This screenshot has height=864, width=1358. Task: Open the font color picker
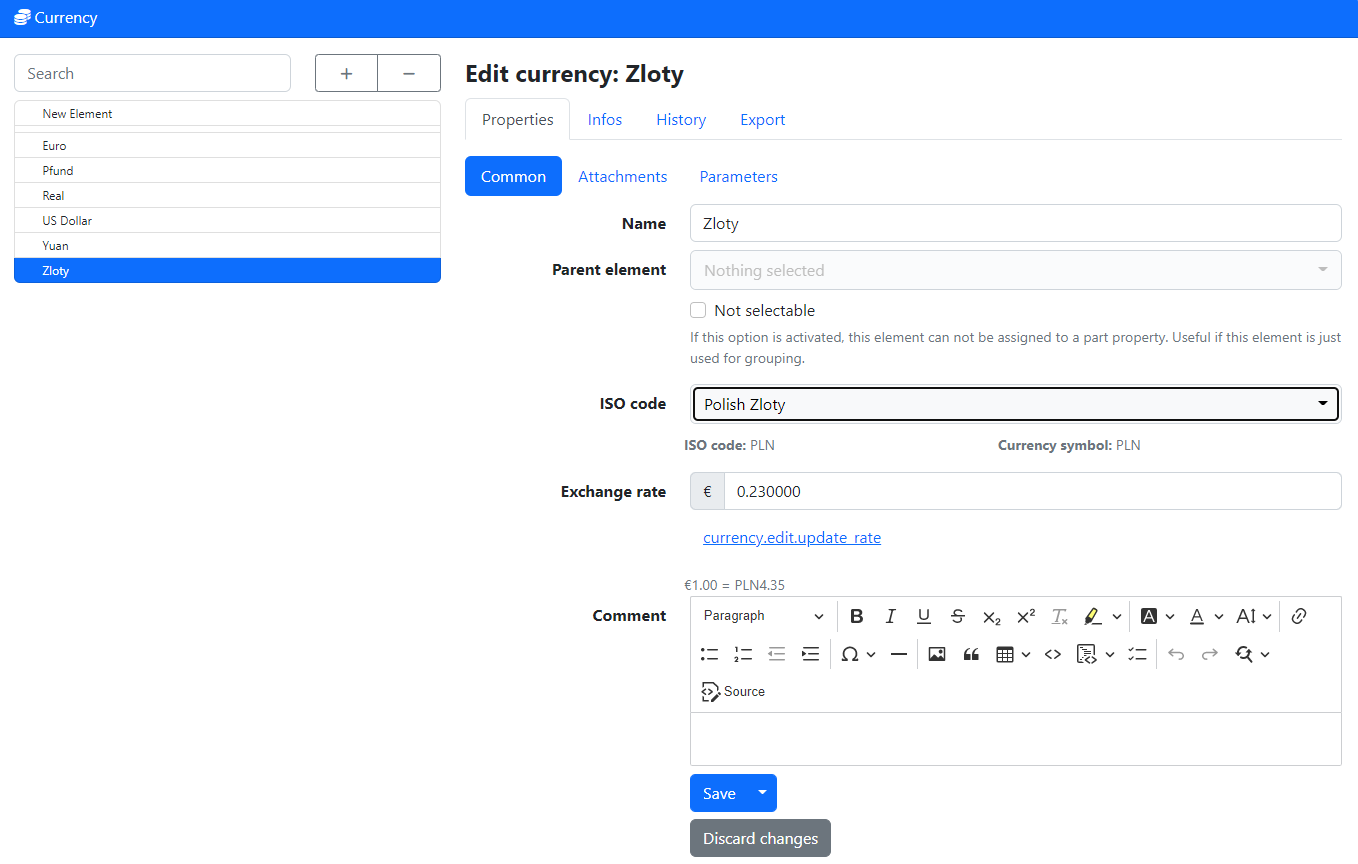[x=1196, y=616]
